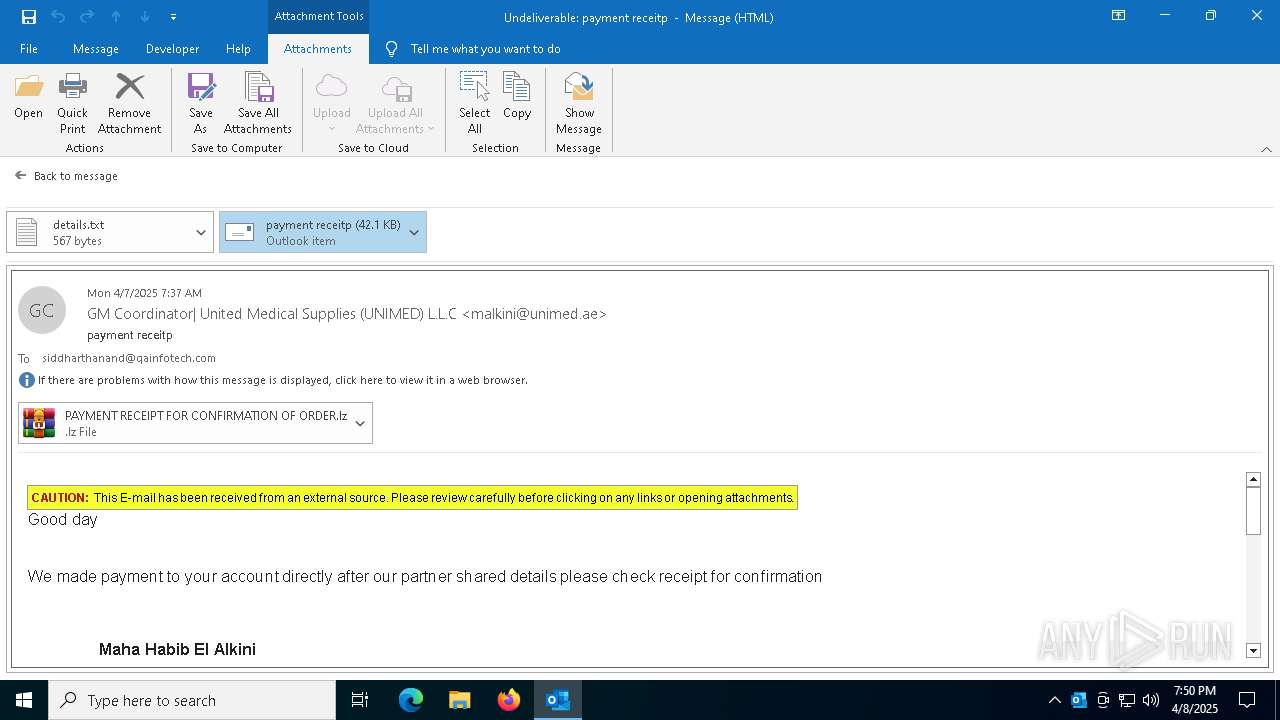Open the Help tab
1280x720 pixels.
[238, 49]
